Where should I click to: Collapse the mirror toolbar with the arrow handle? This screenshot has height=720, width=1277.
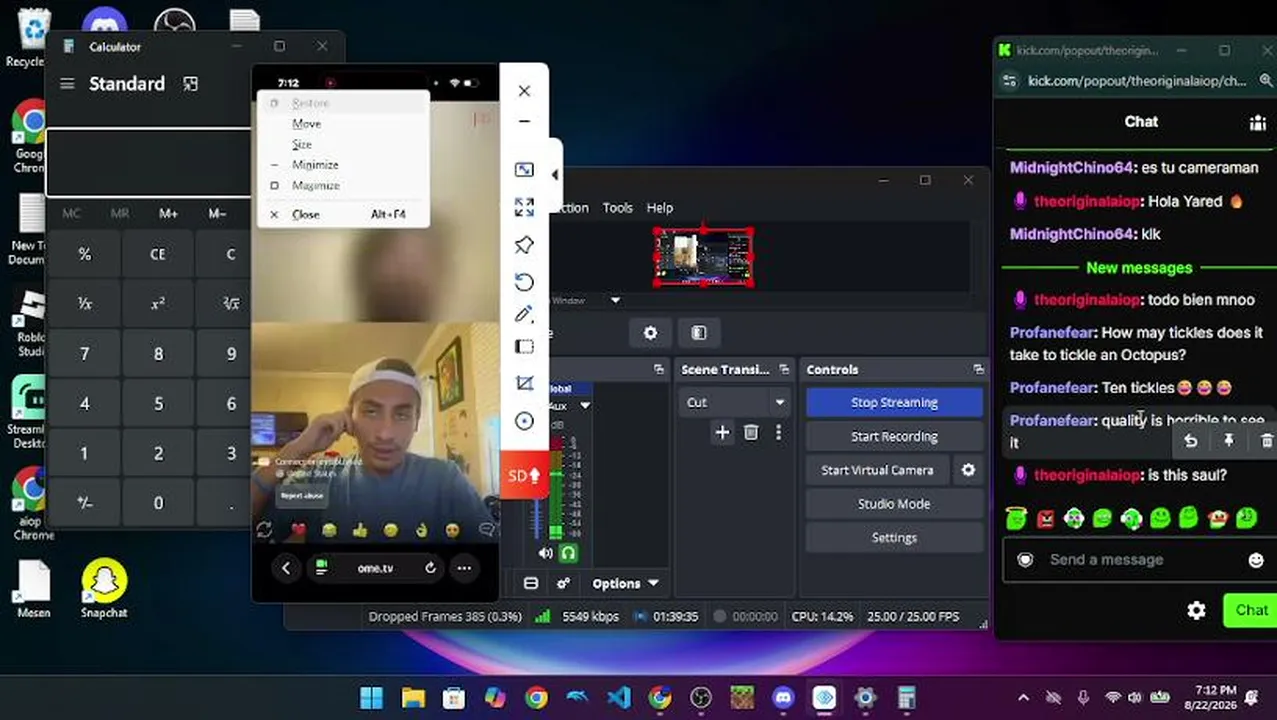555,175
